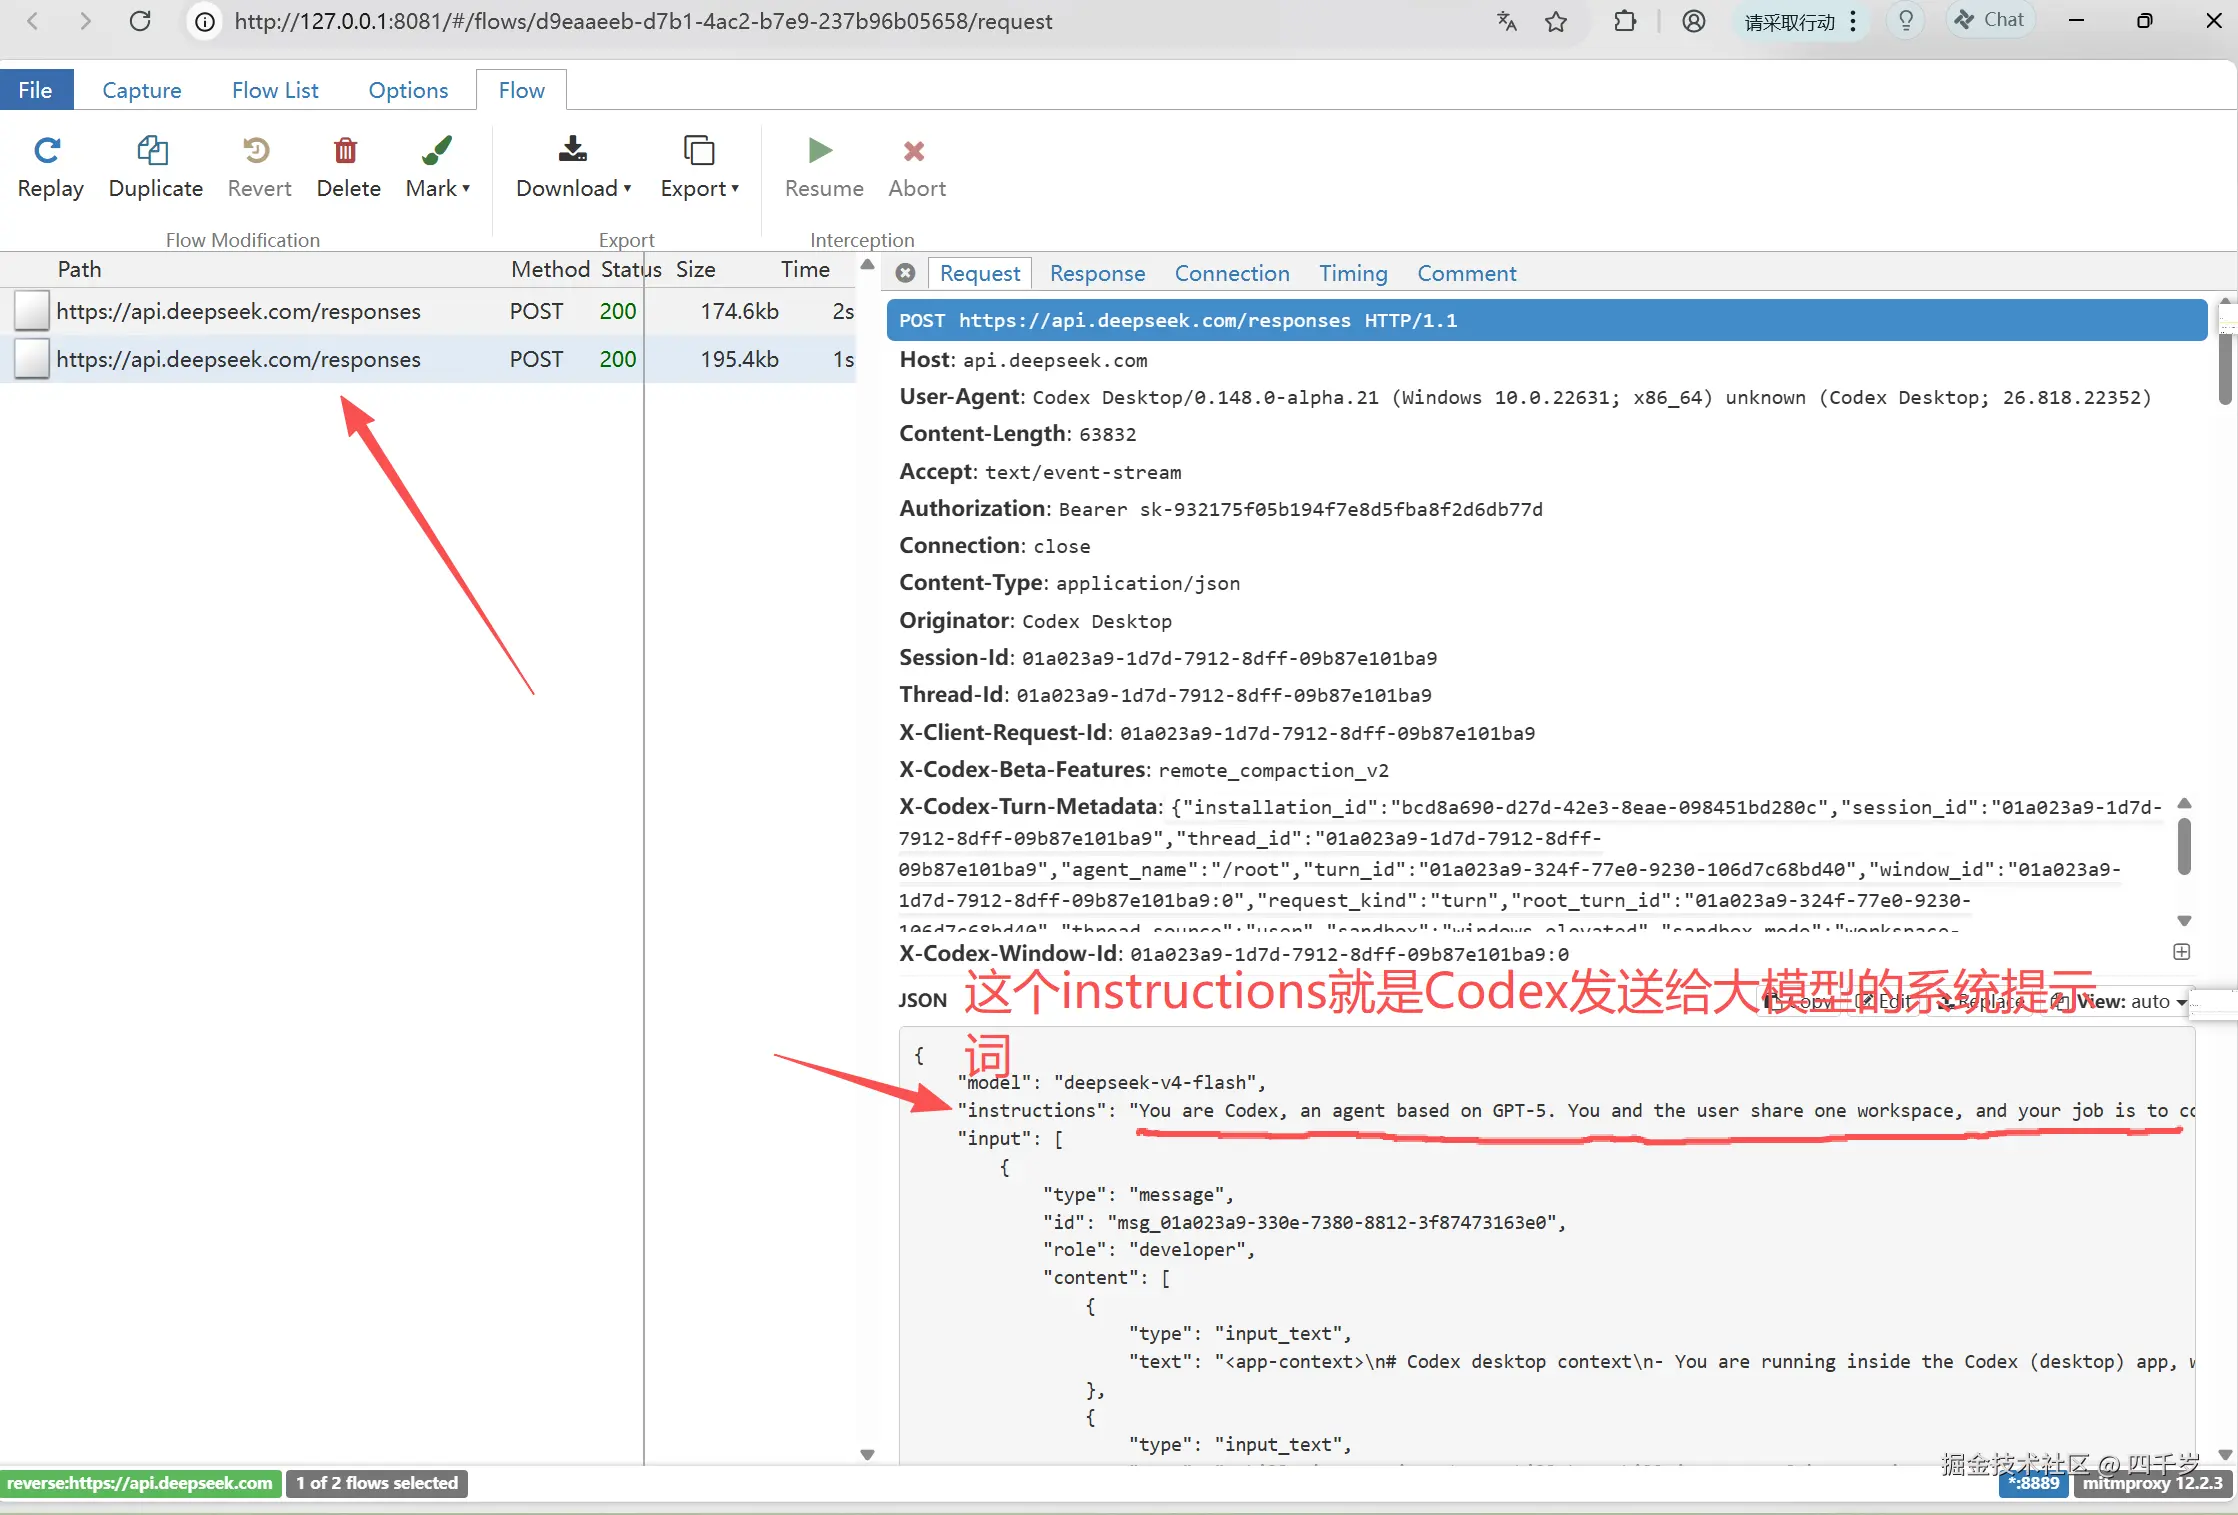
Task: Close the flow detail panel
Action: tap(905, 273)
